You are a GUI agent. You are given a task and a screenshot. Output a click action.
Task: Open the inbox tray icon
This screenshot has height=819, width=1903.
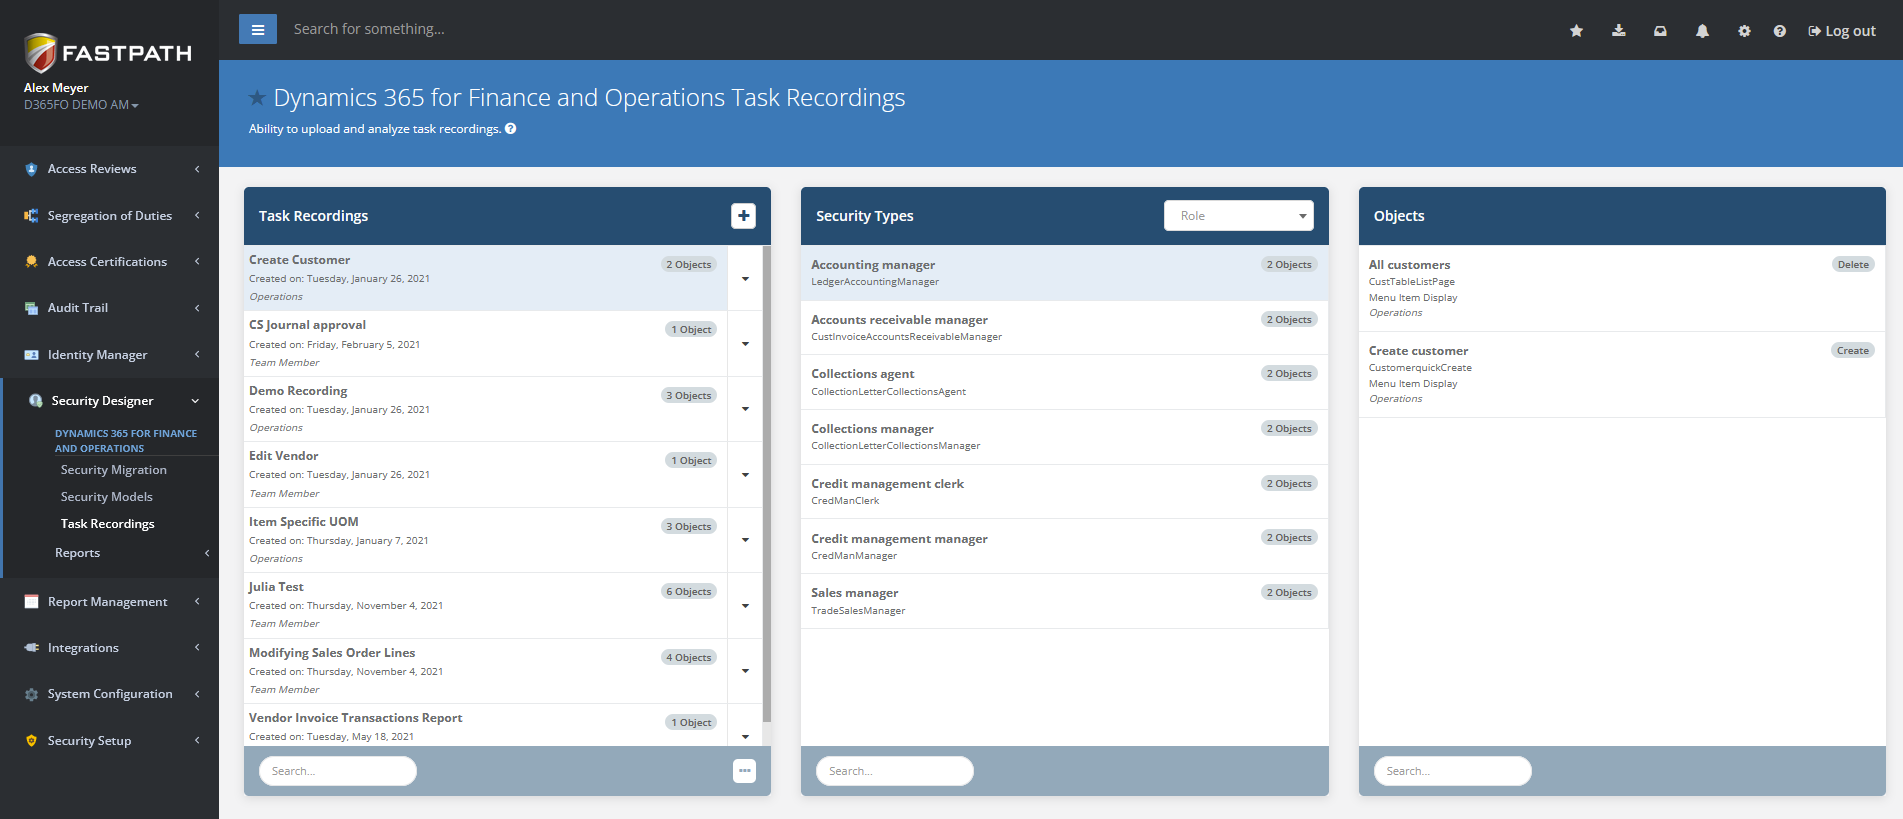pyautogui.click(x=1660, y=31)
